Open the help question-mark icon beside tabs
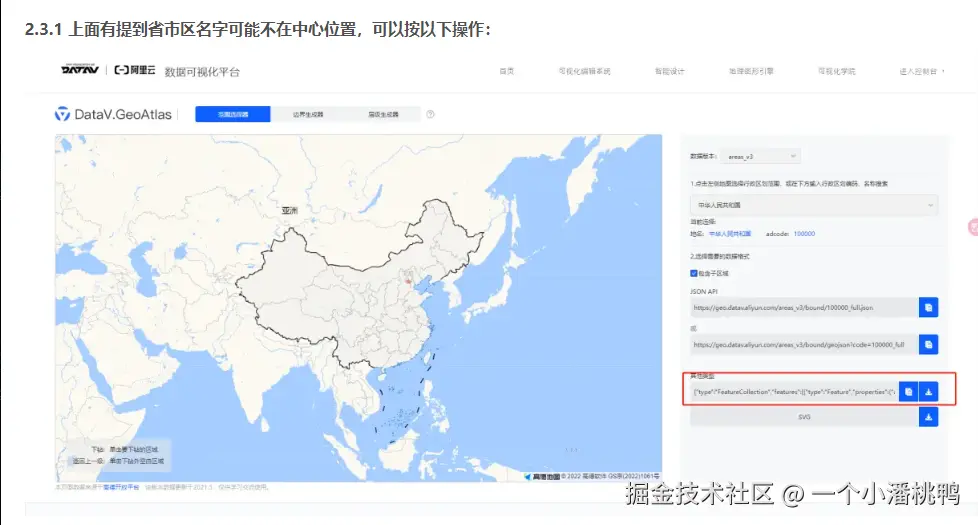 pos(430,114)
